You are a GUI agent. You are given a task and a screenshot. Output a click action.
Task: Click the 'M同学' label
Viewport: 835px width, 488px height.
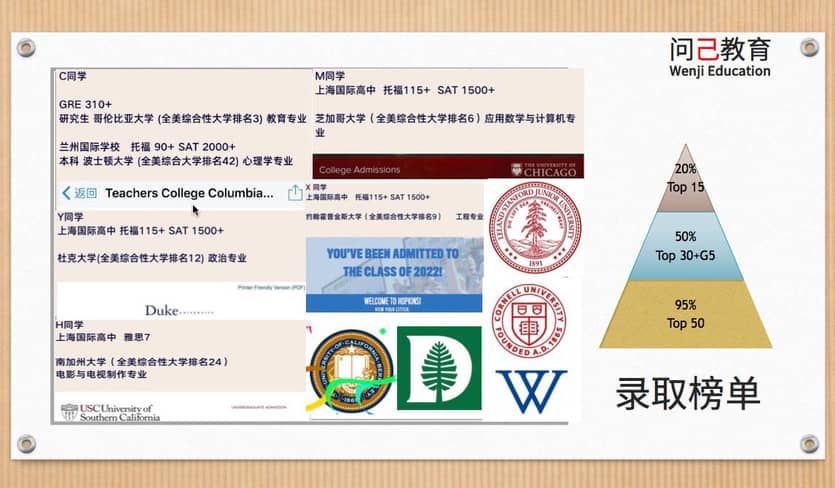pyautogui.click(x=330, y=76)
